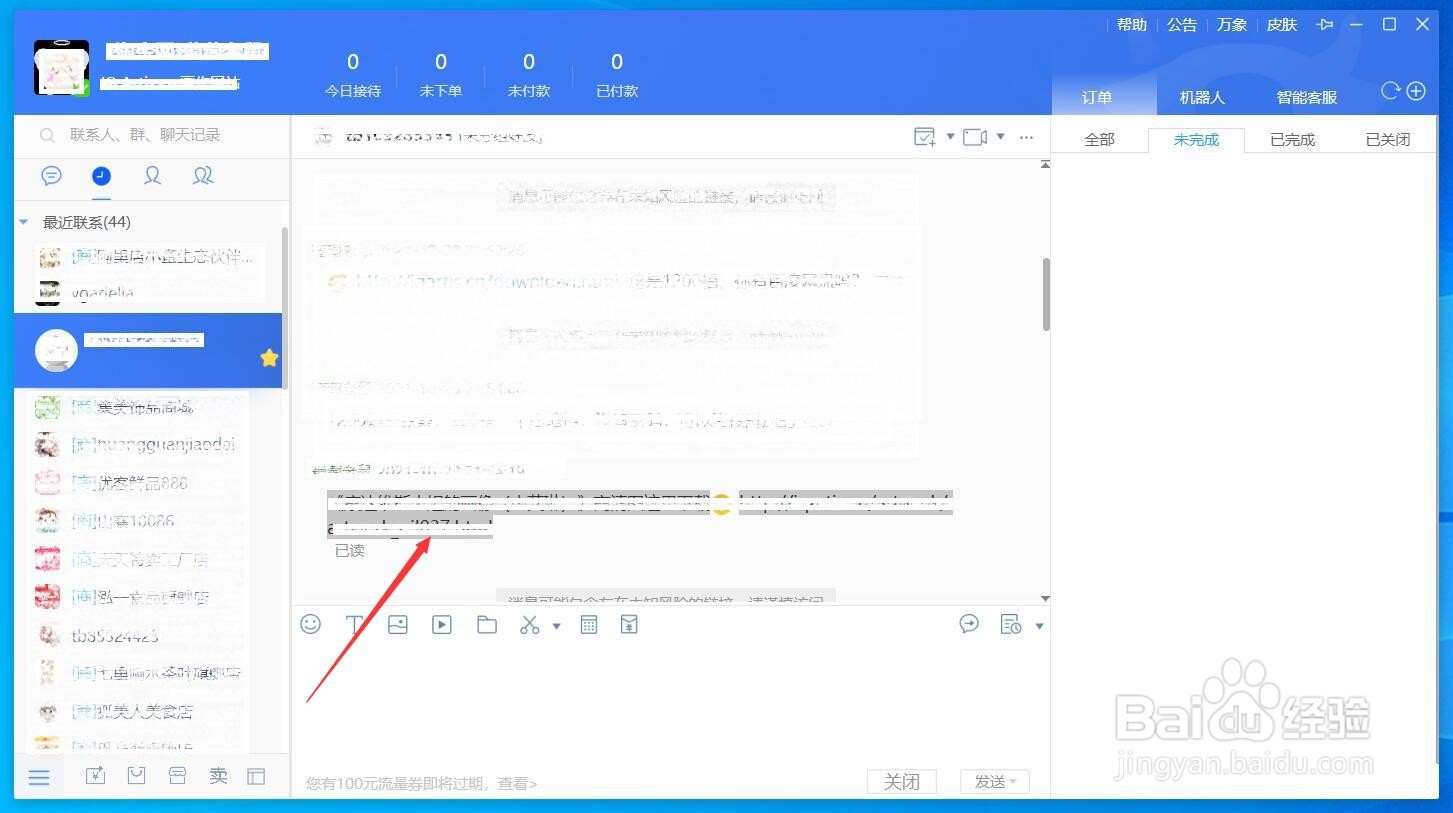This screenshot has width=1453, height=813.
Task: Click the star on the selected contact
Action: [x=269, y=358]
